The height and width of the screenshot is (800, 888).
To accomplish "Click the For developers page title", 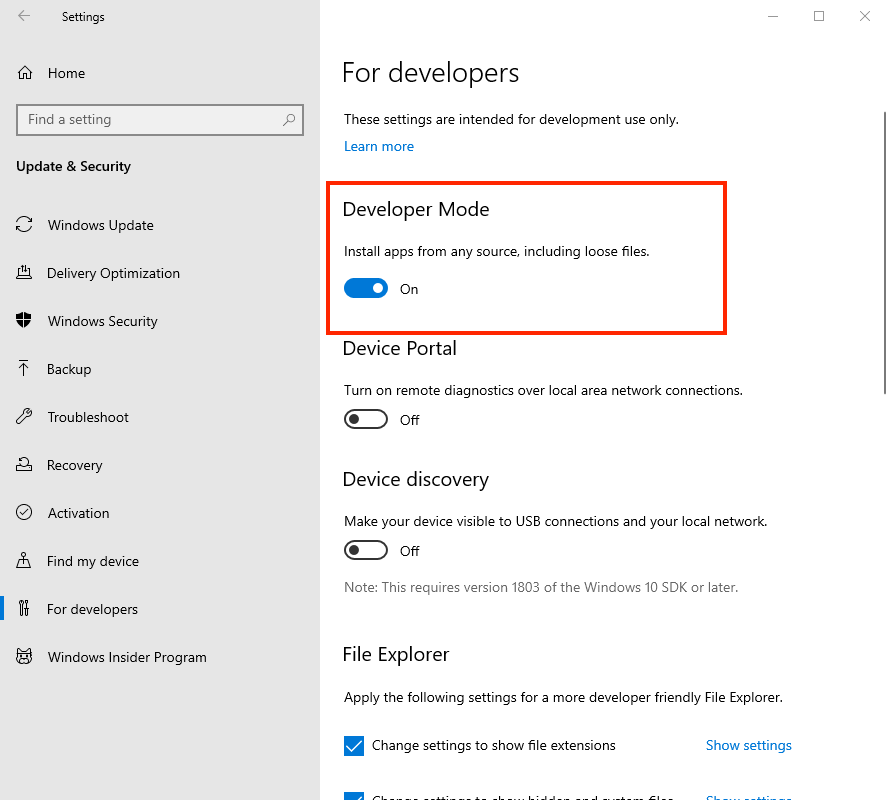I will tap(430, 73).
